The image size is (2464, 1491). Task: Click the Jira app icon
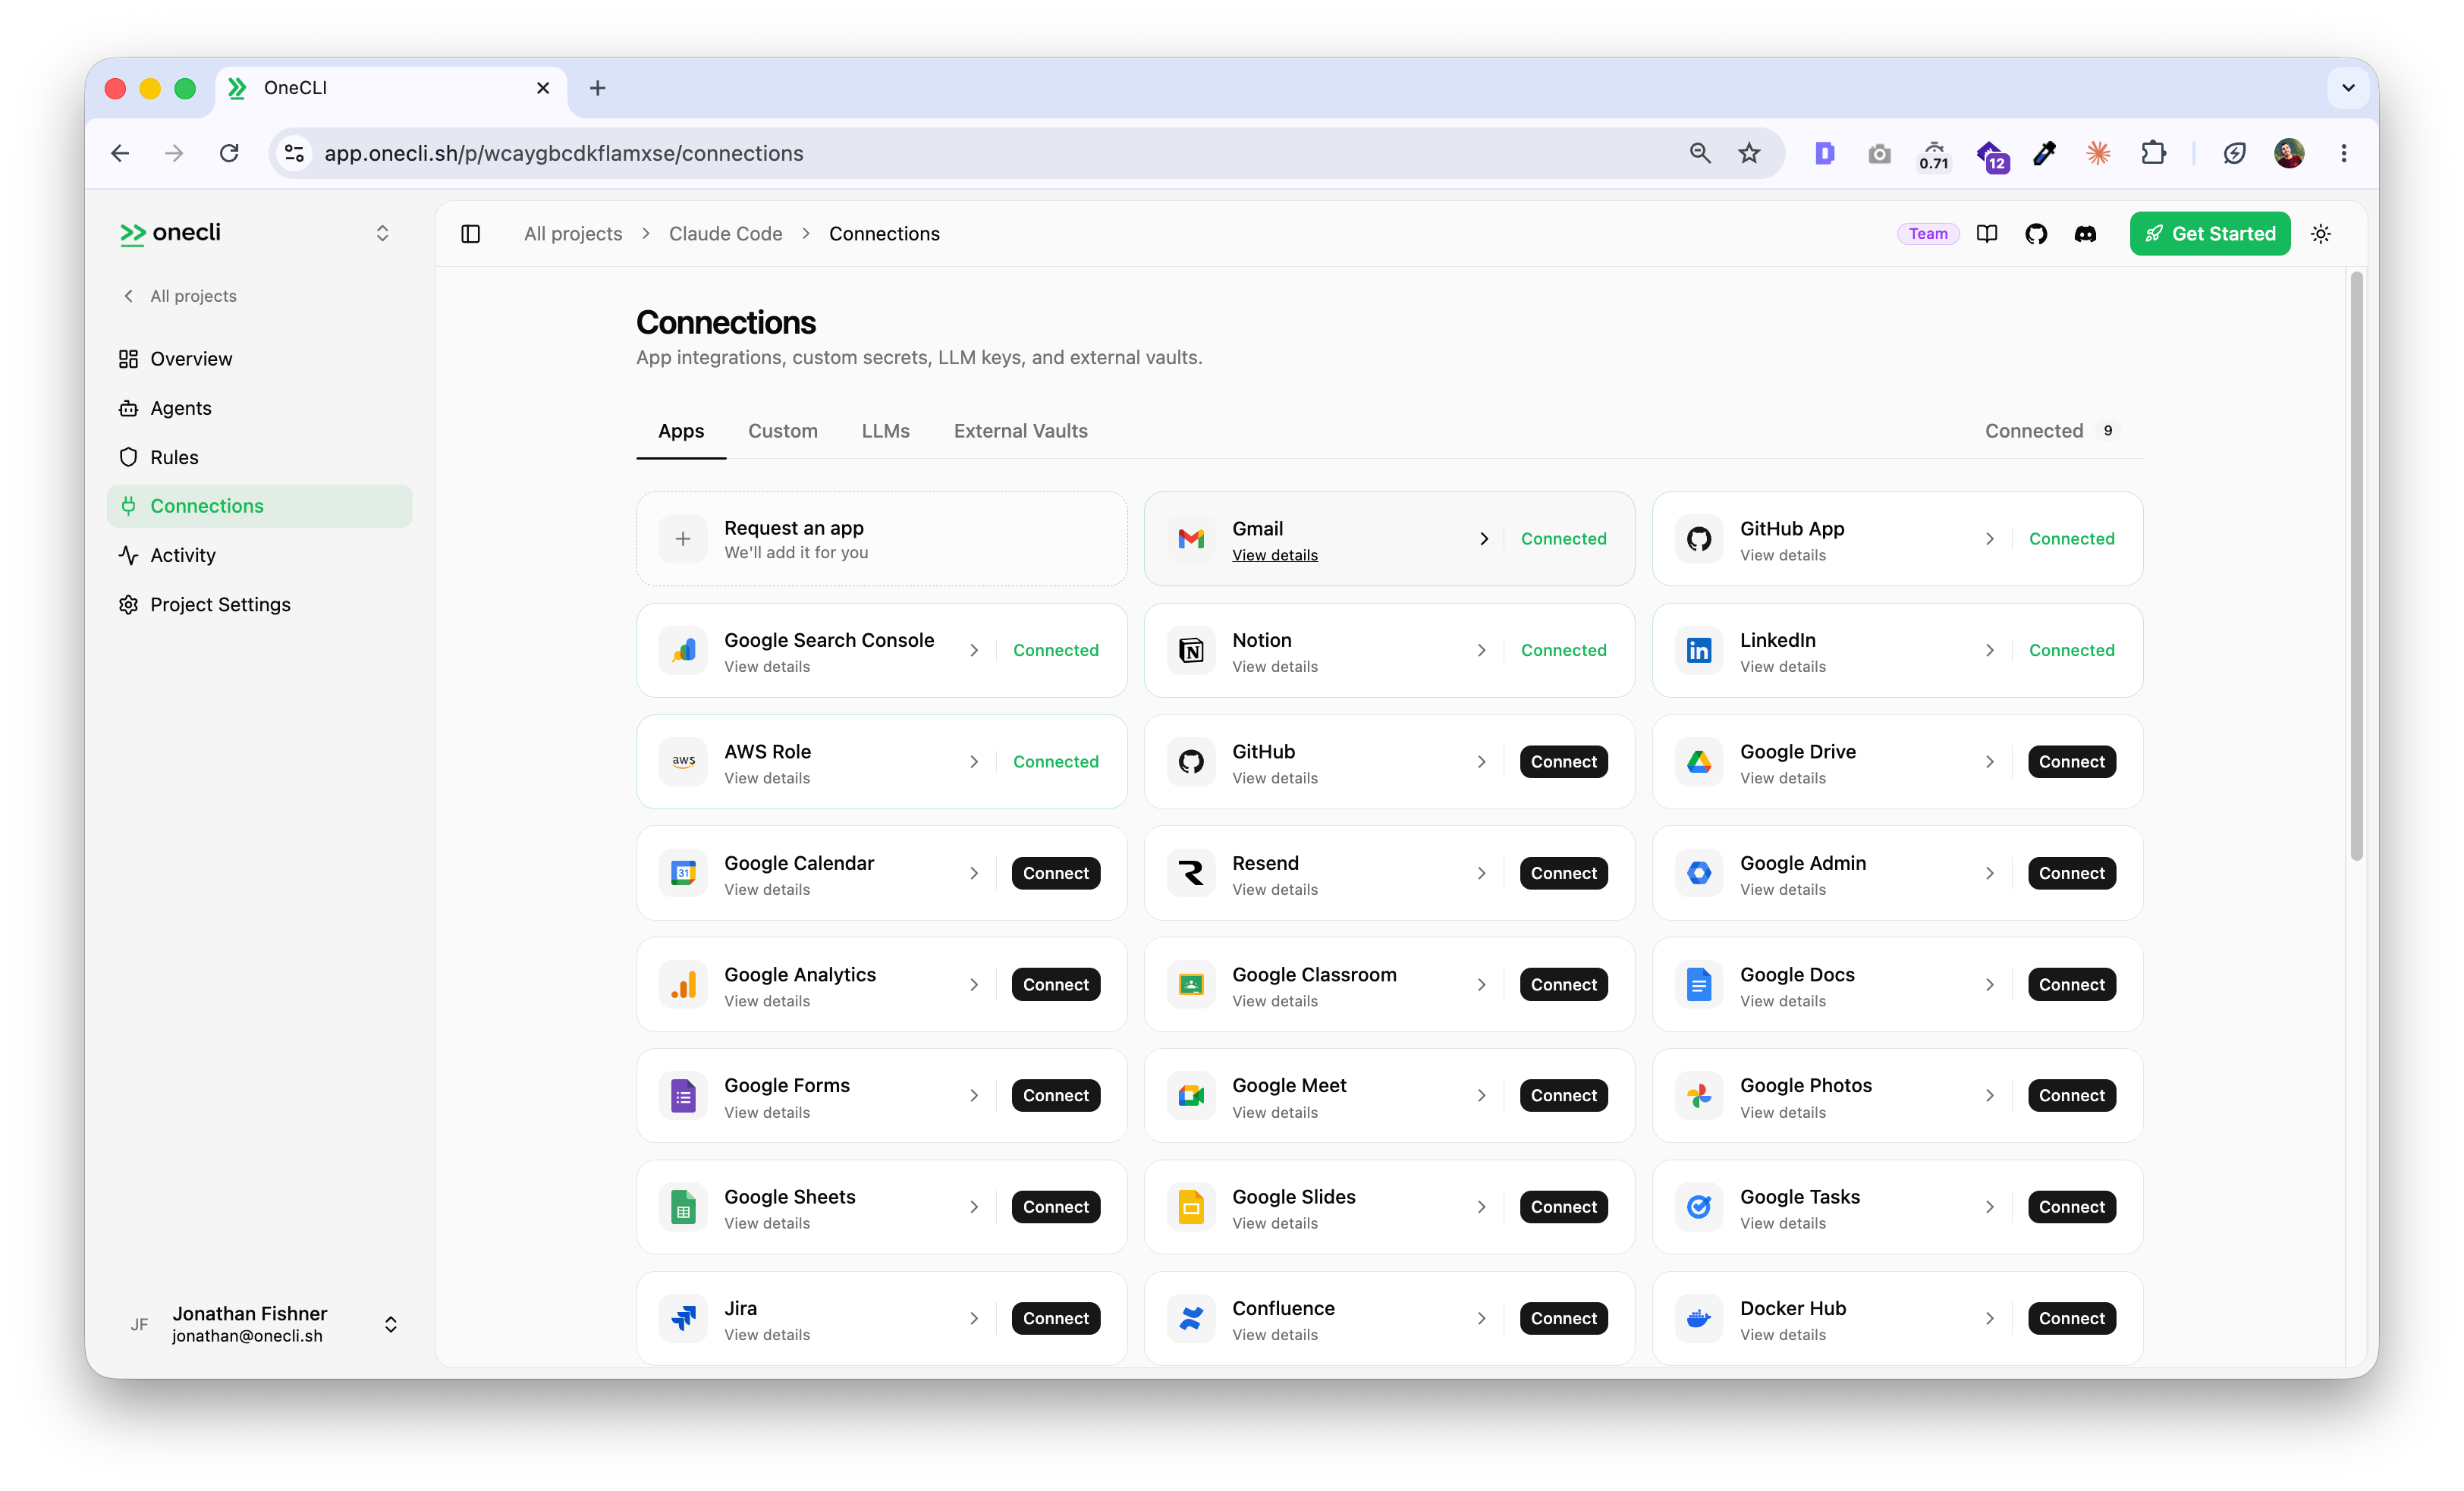pyautogui.click(x=683, y=1319)
